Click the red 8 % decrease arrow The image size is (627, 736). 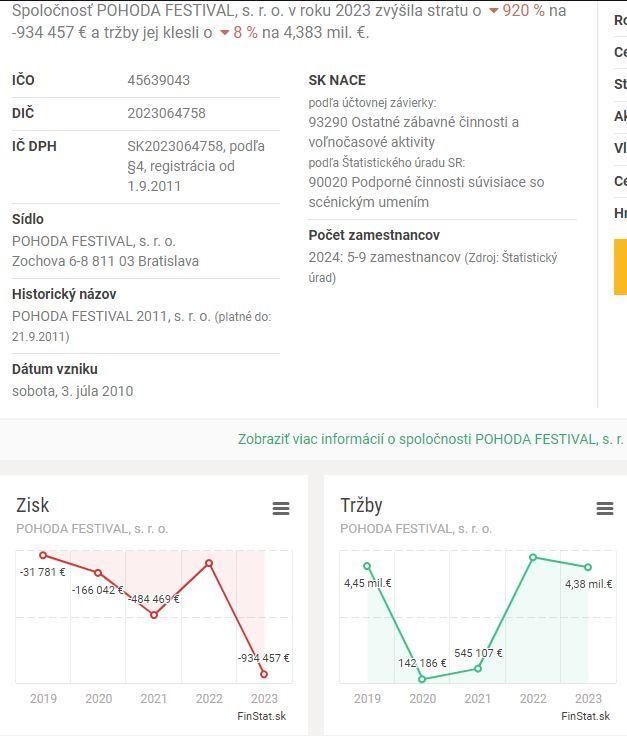tap(225, 32)
